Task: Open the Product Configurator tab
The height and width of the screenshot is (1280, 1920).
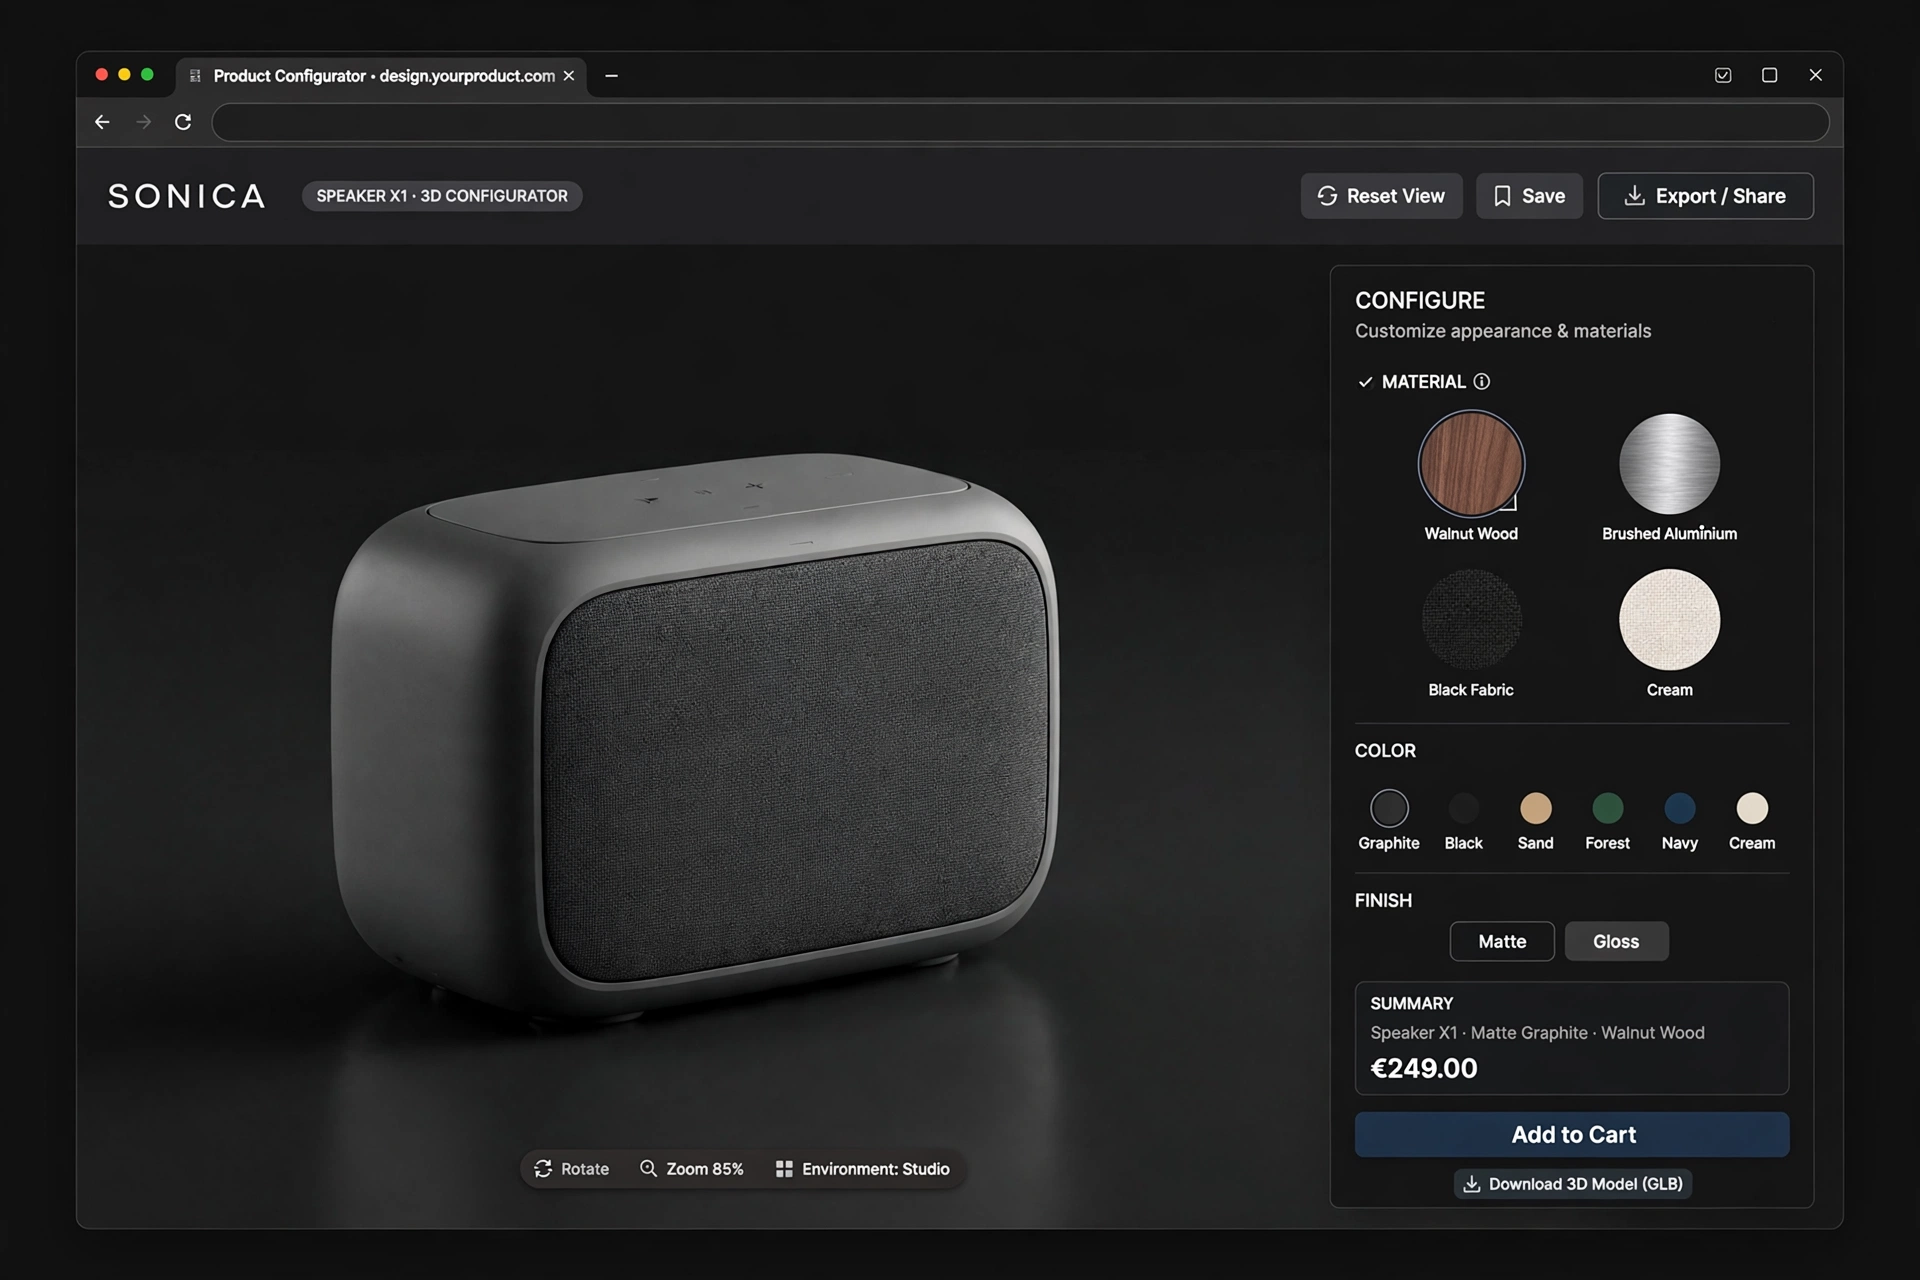Action: 382,76
